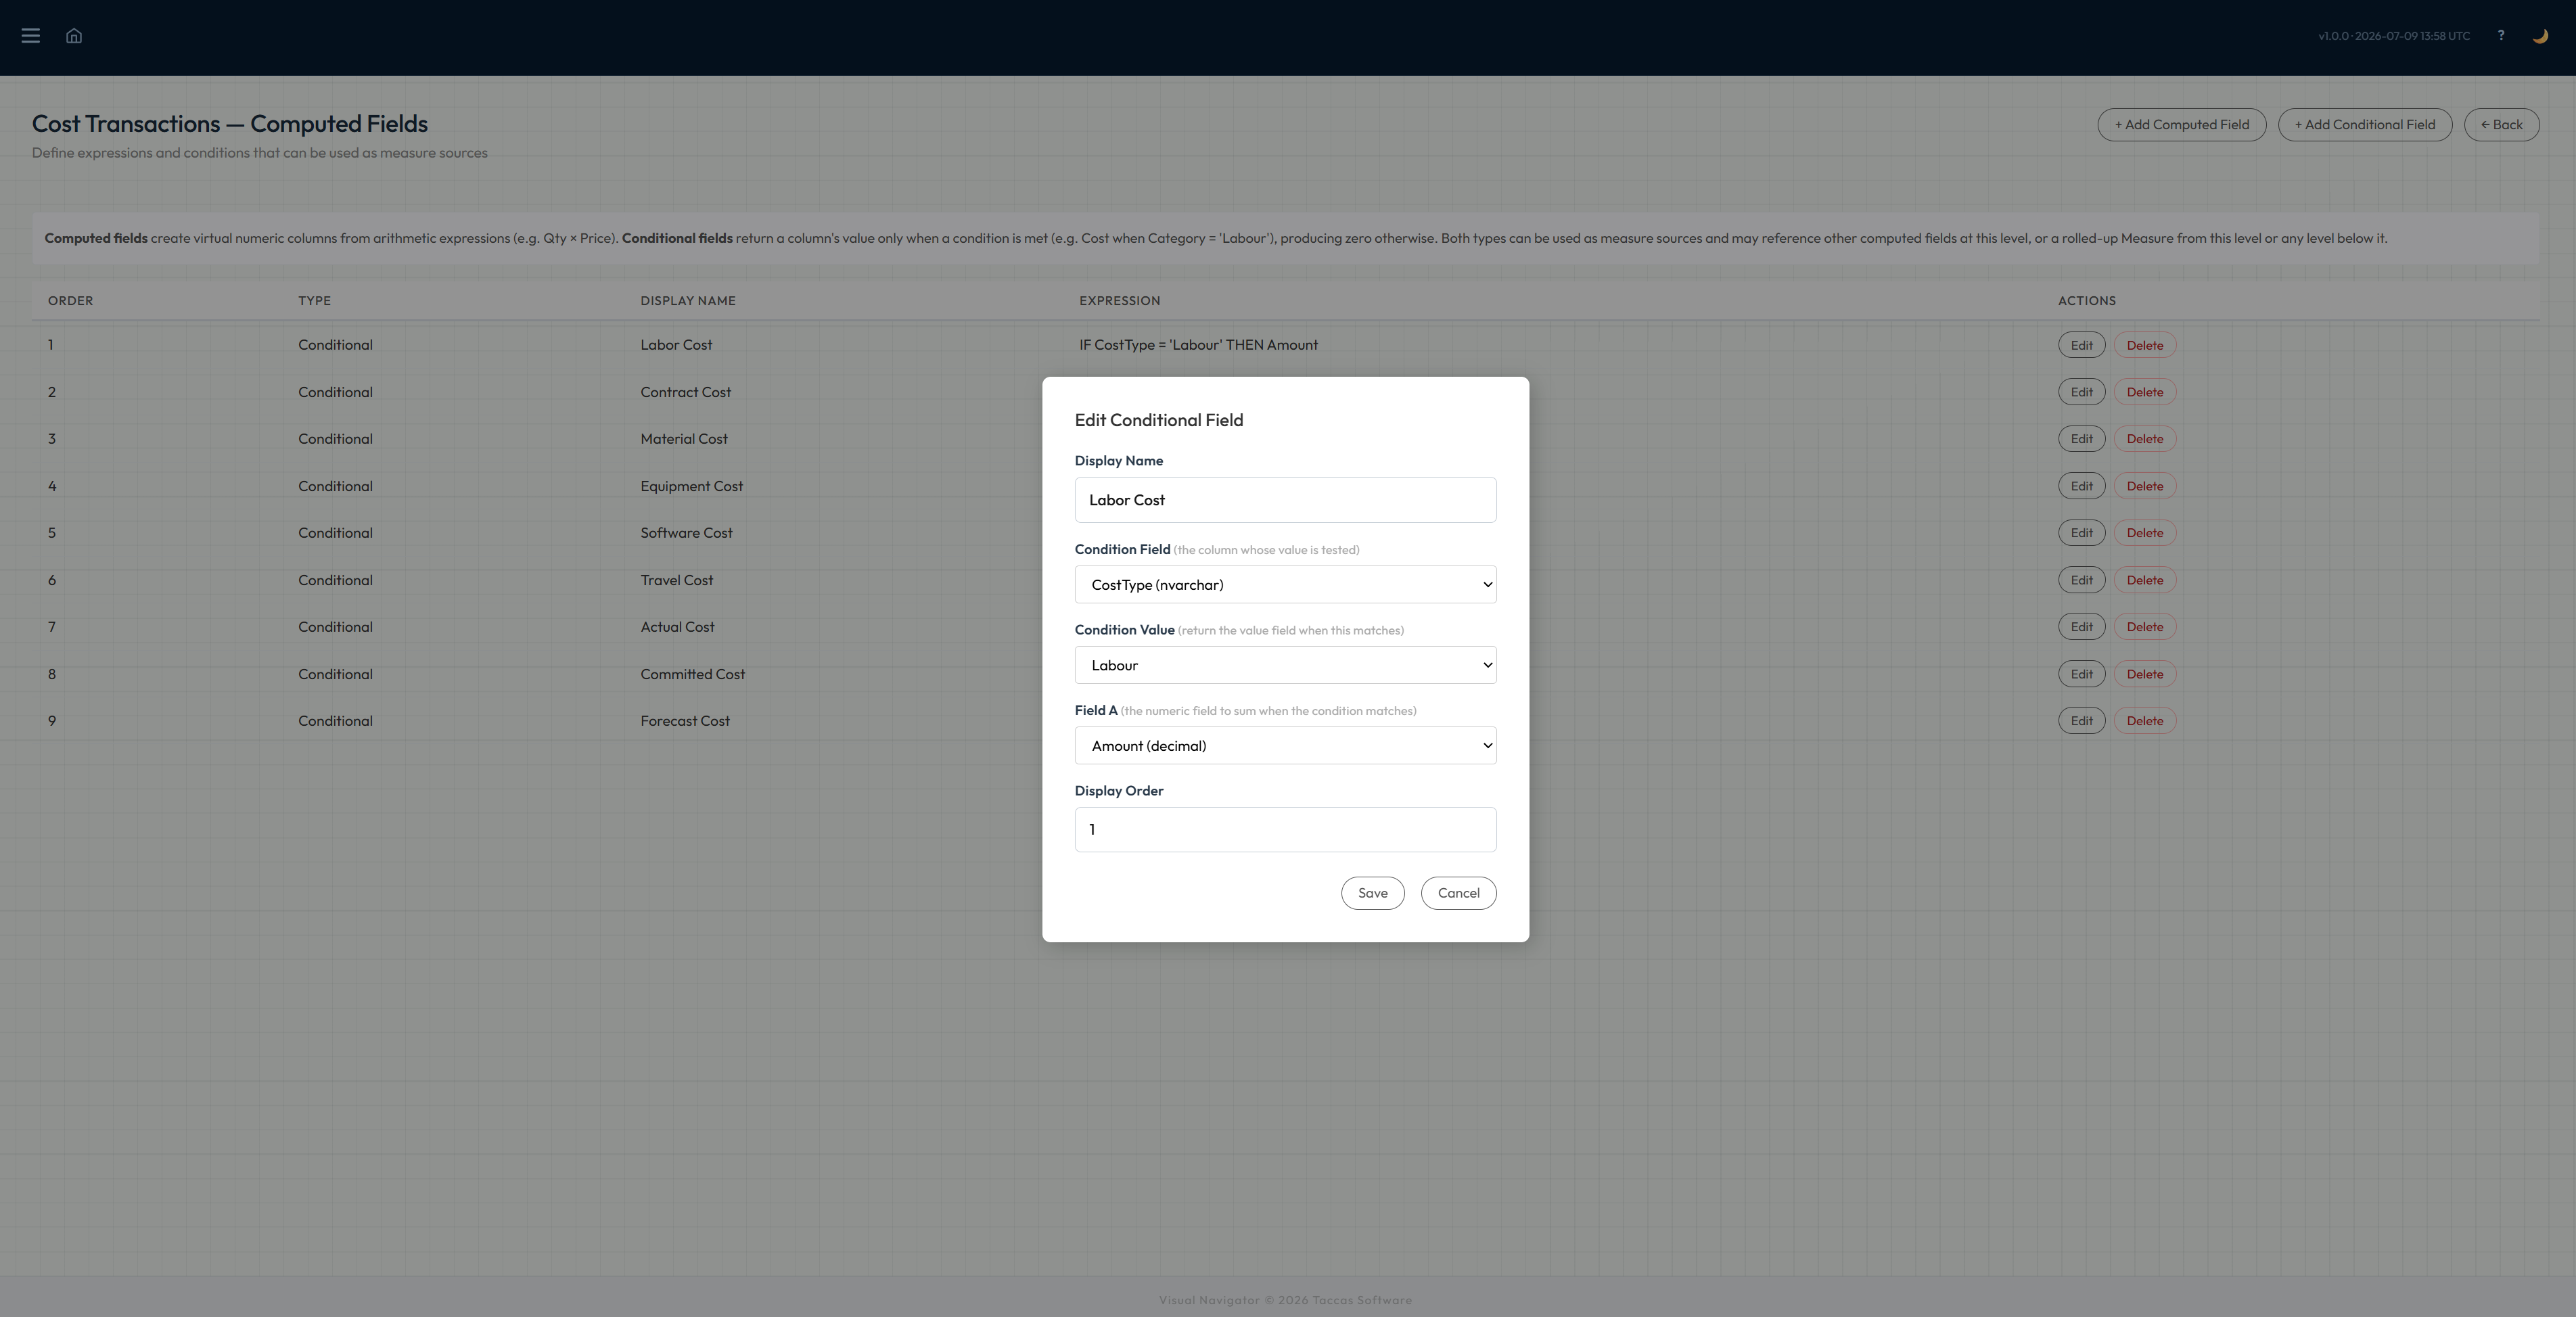Viewport: 2576px width, 1317px height.
Task: Click the Display Order input field
Action: click(1285, 830)
